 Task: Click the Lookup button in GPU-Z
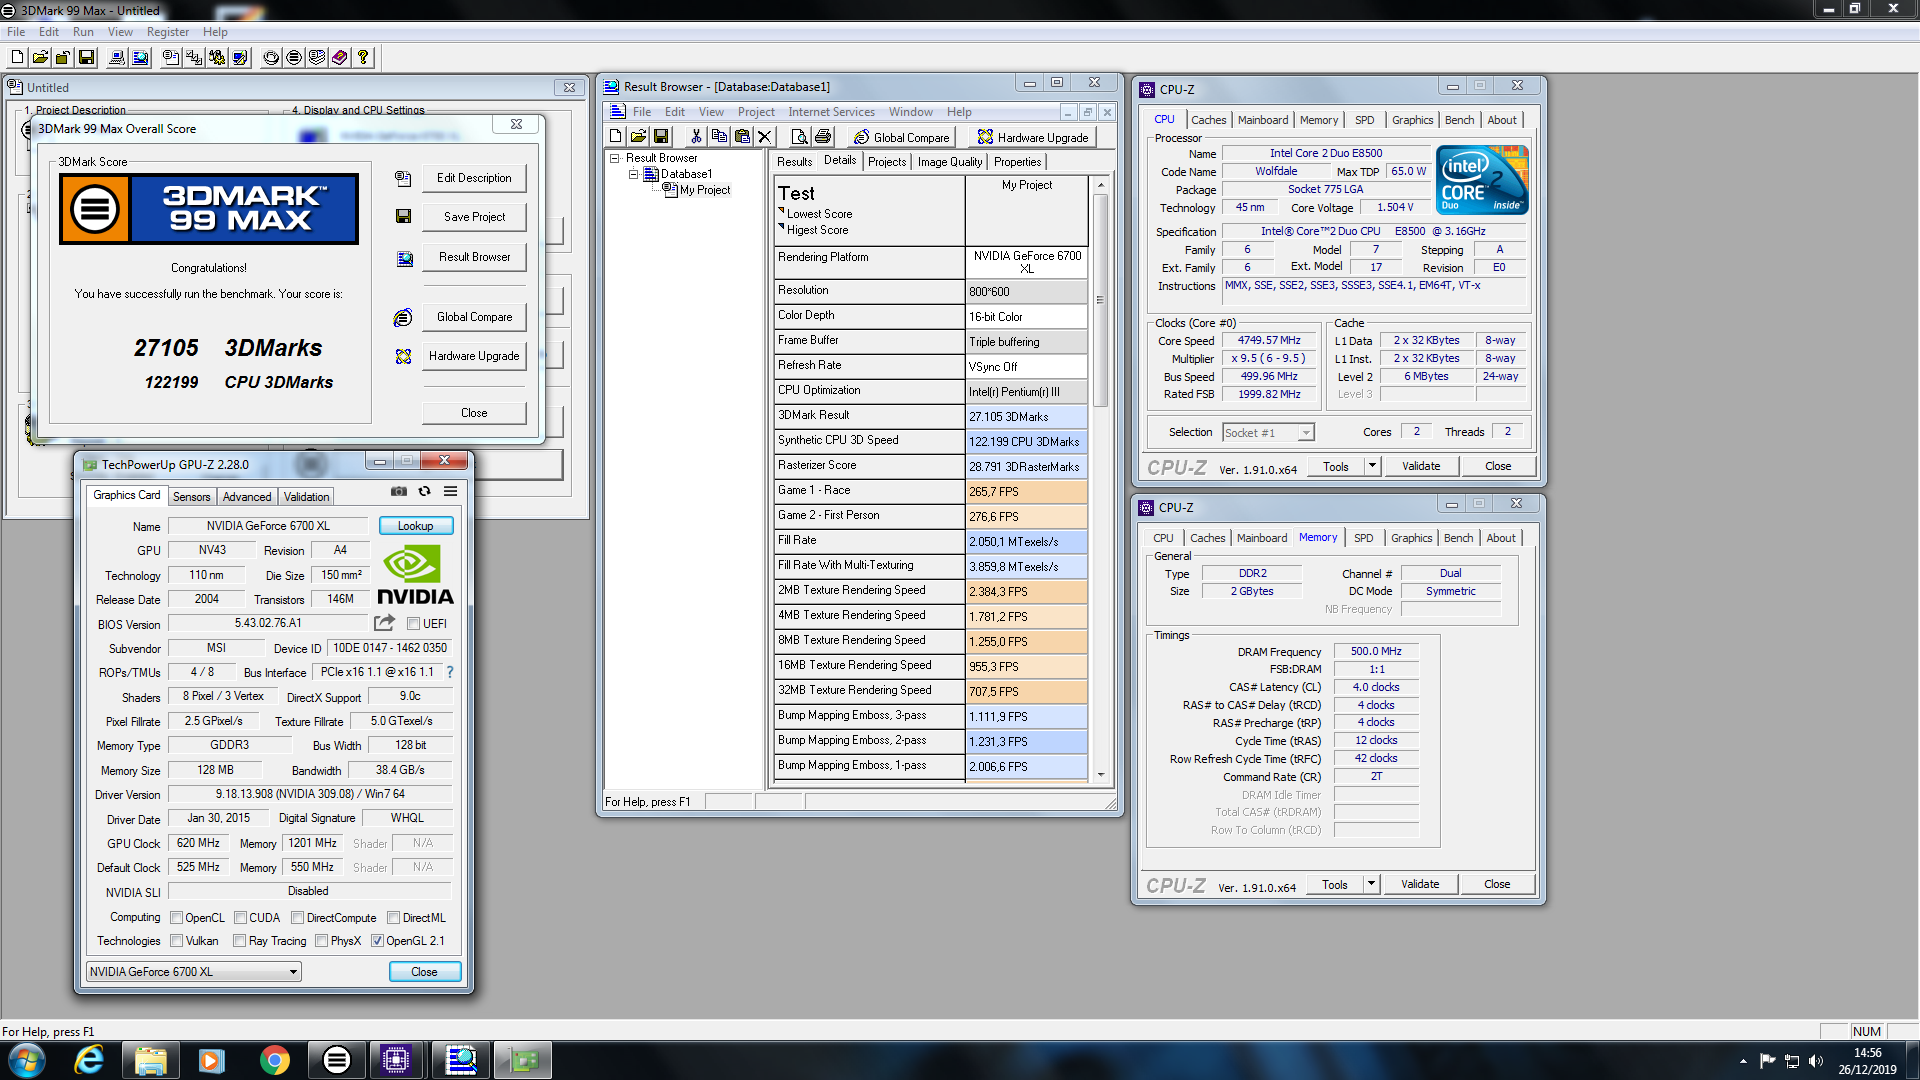416,526
